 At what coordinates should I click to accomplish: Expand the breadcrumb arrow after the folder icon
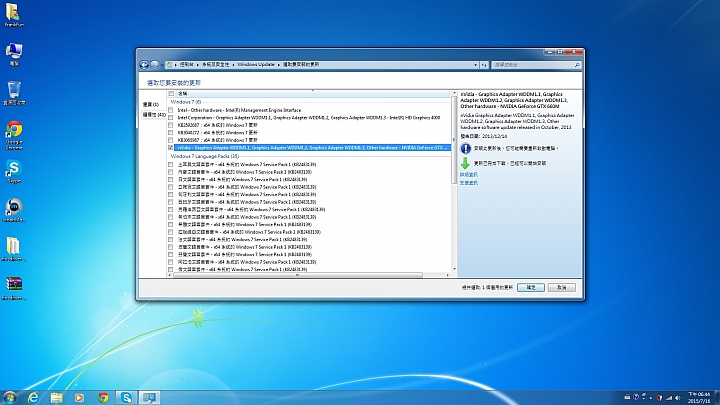(176, 65)
